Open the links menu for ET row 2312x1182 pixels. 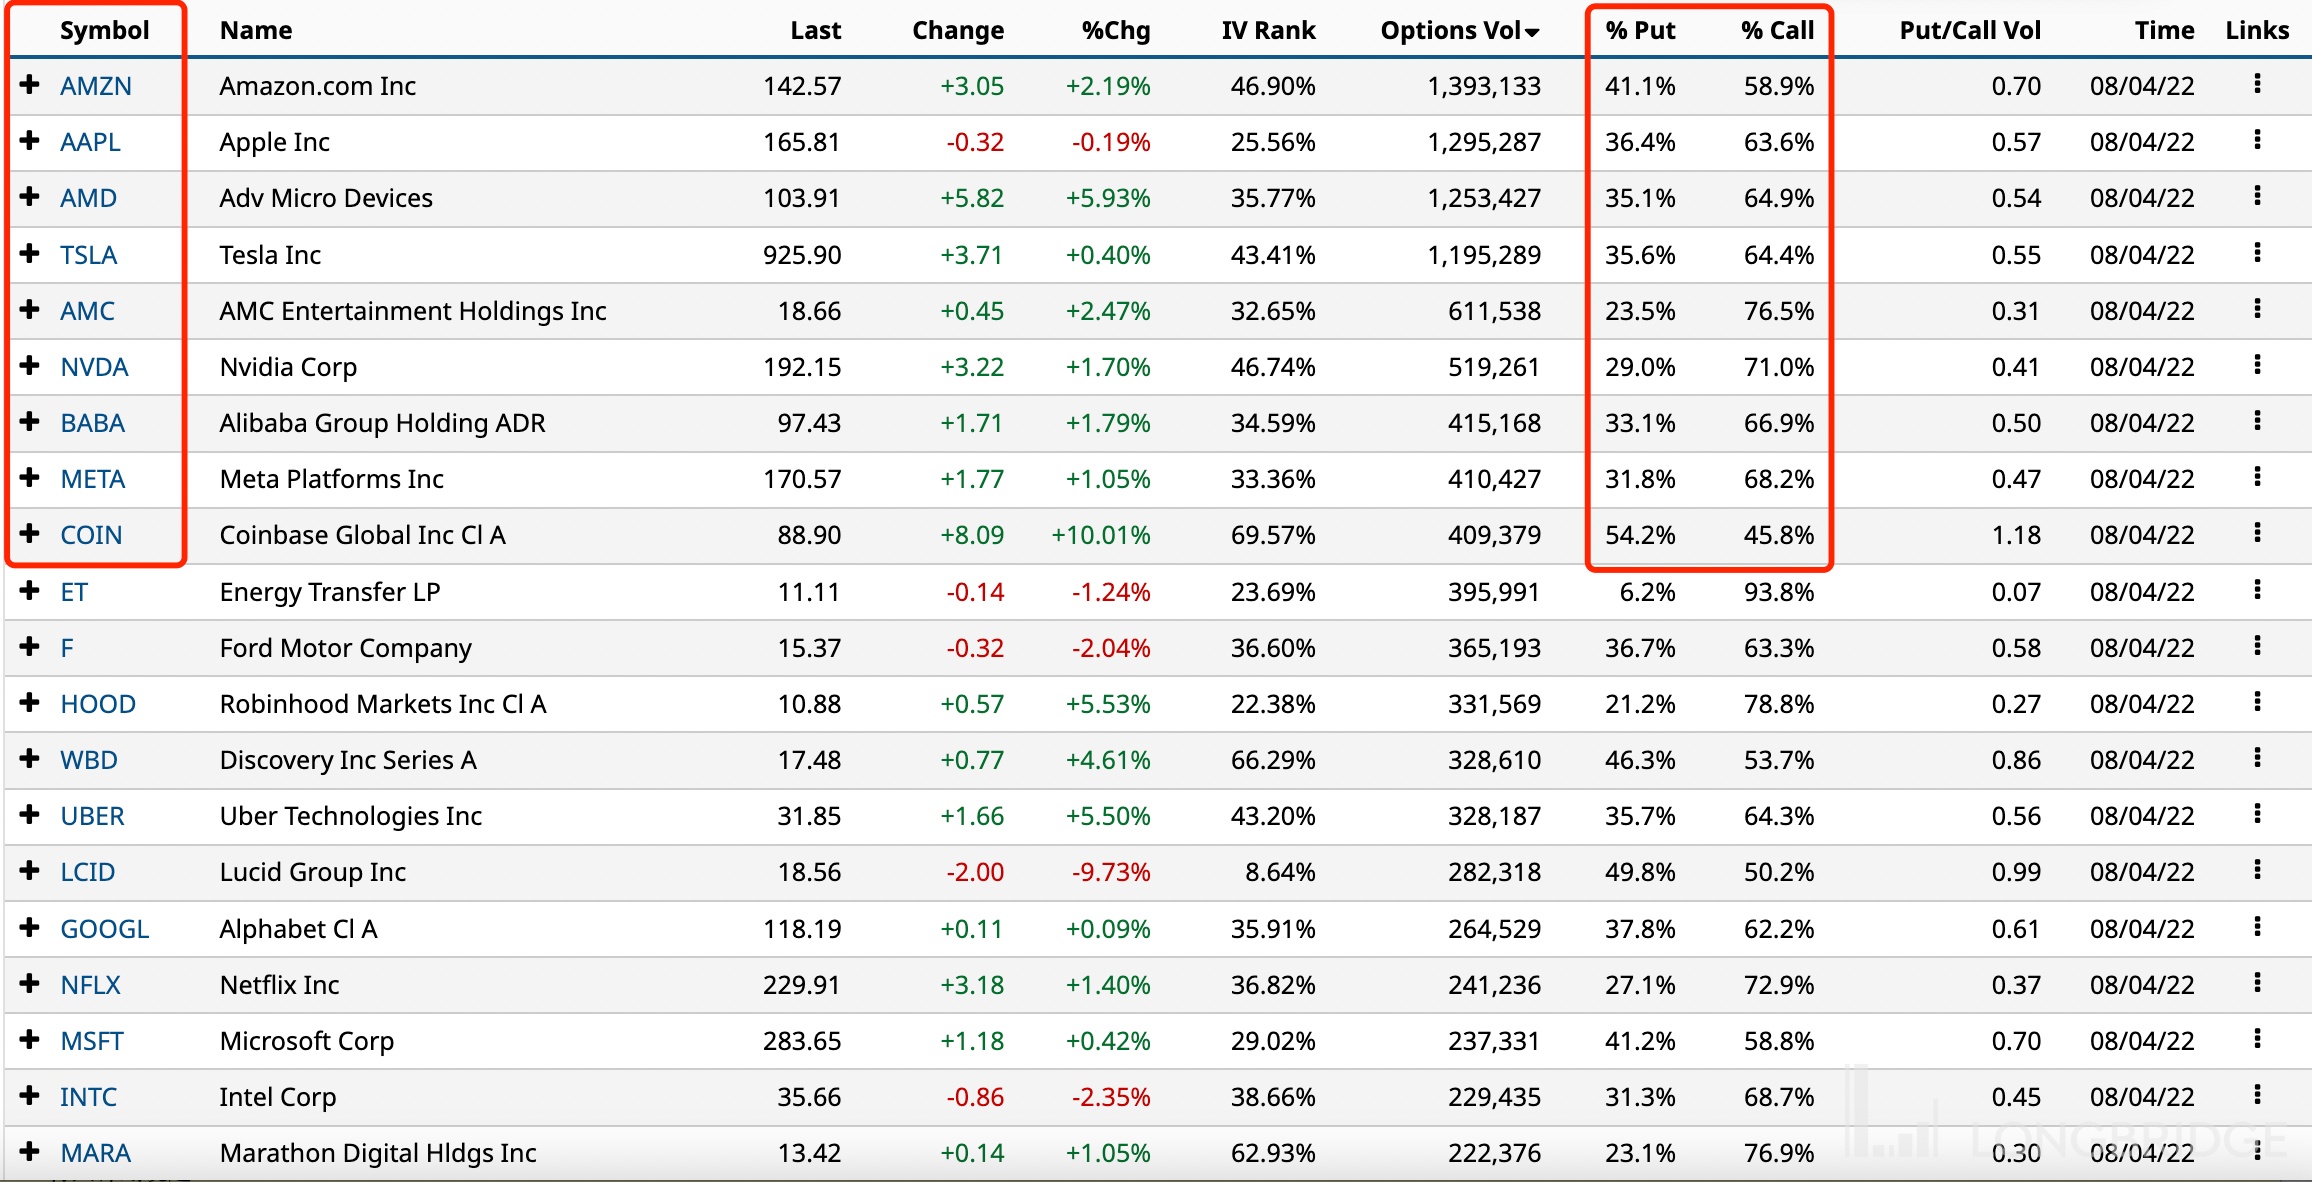pyautogui.click(x=2257, y=590)
